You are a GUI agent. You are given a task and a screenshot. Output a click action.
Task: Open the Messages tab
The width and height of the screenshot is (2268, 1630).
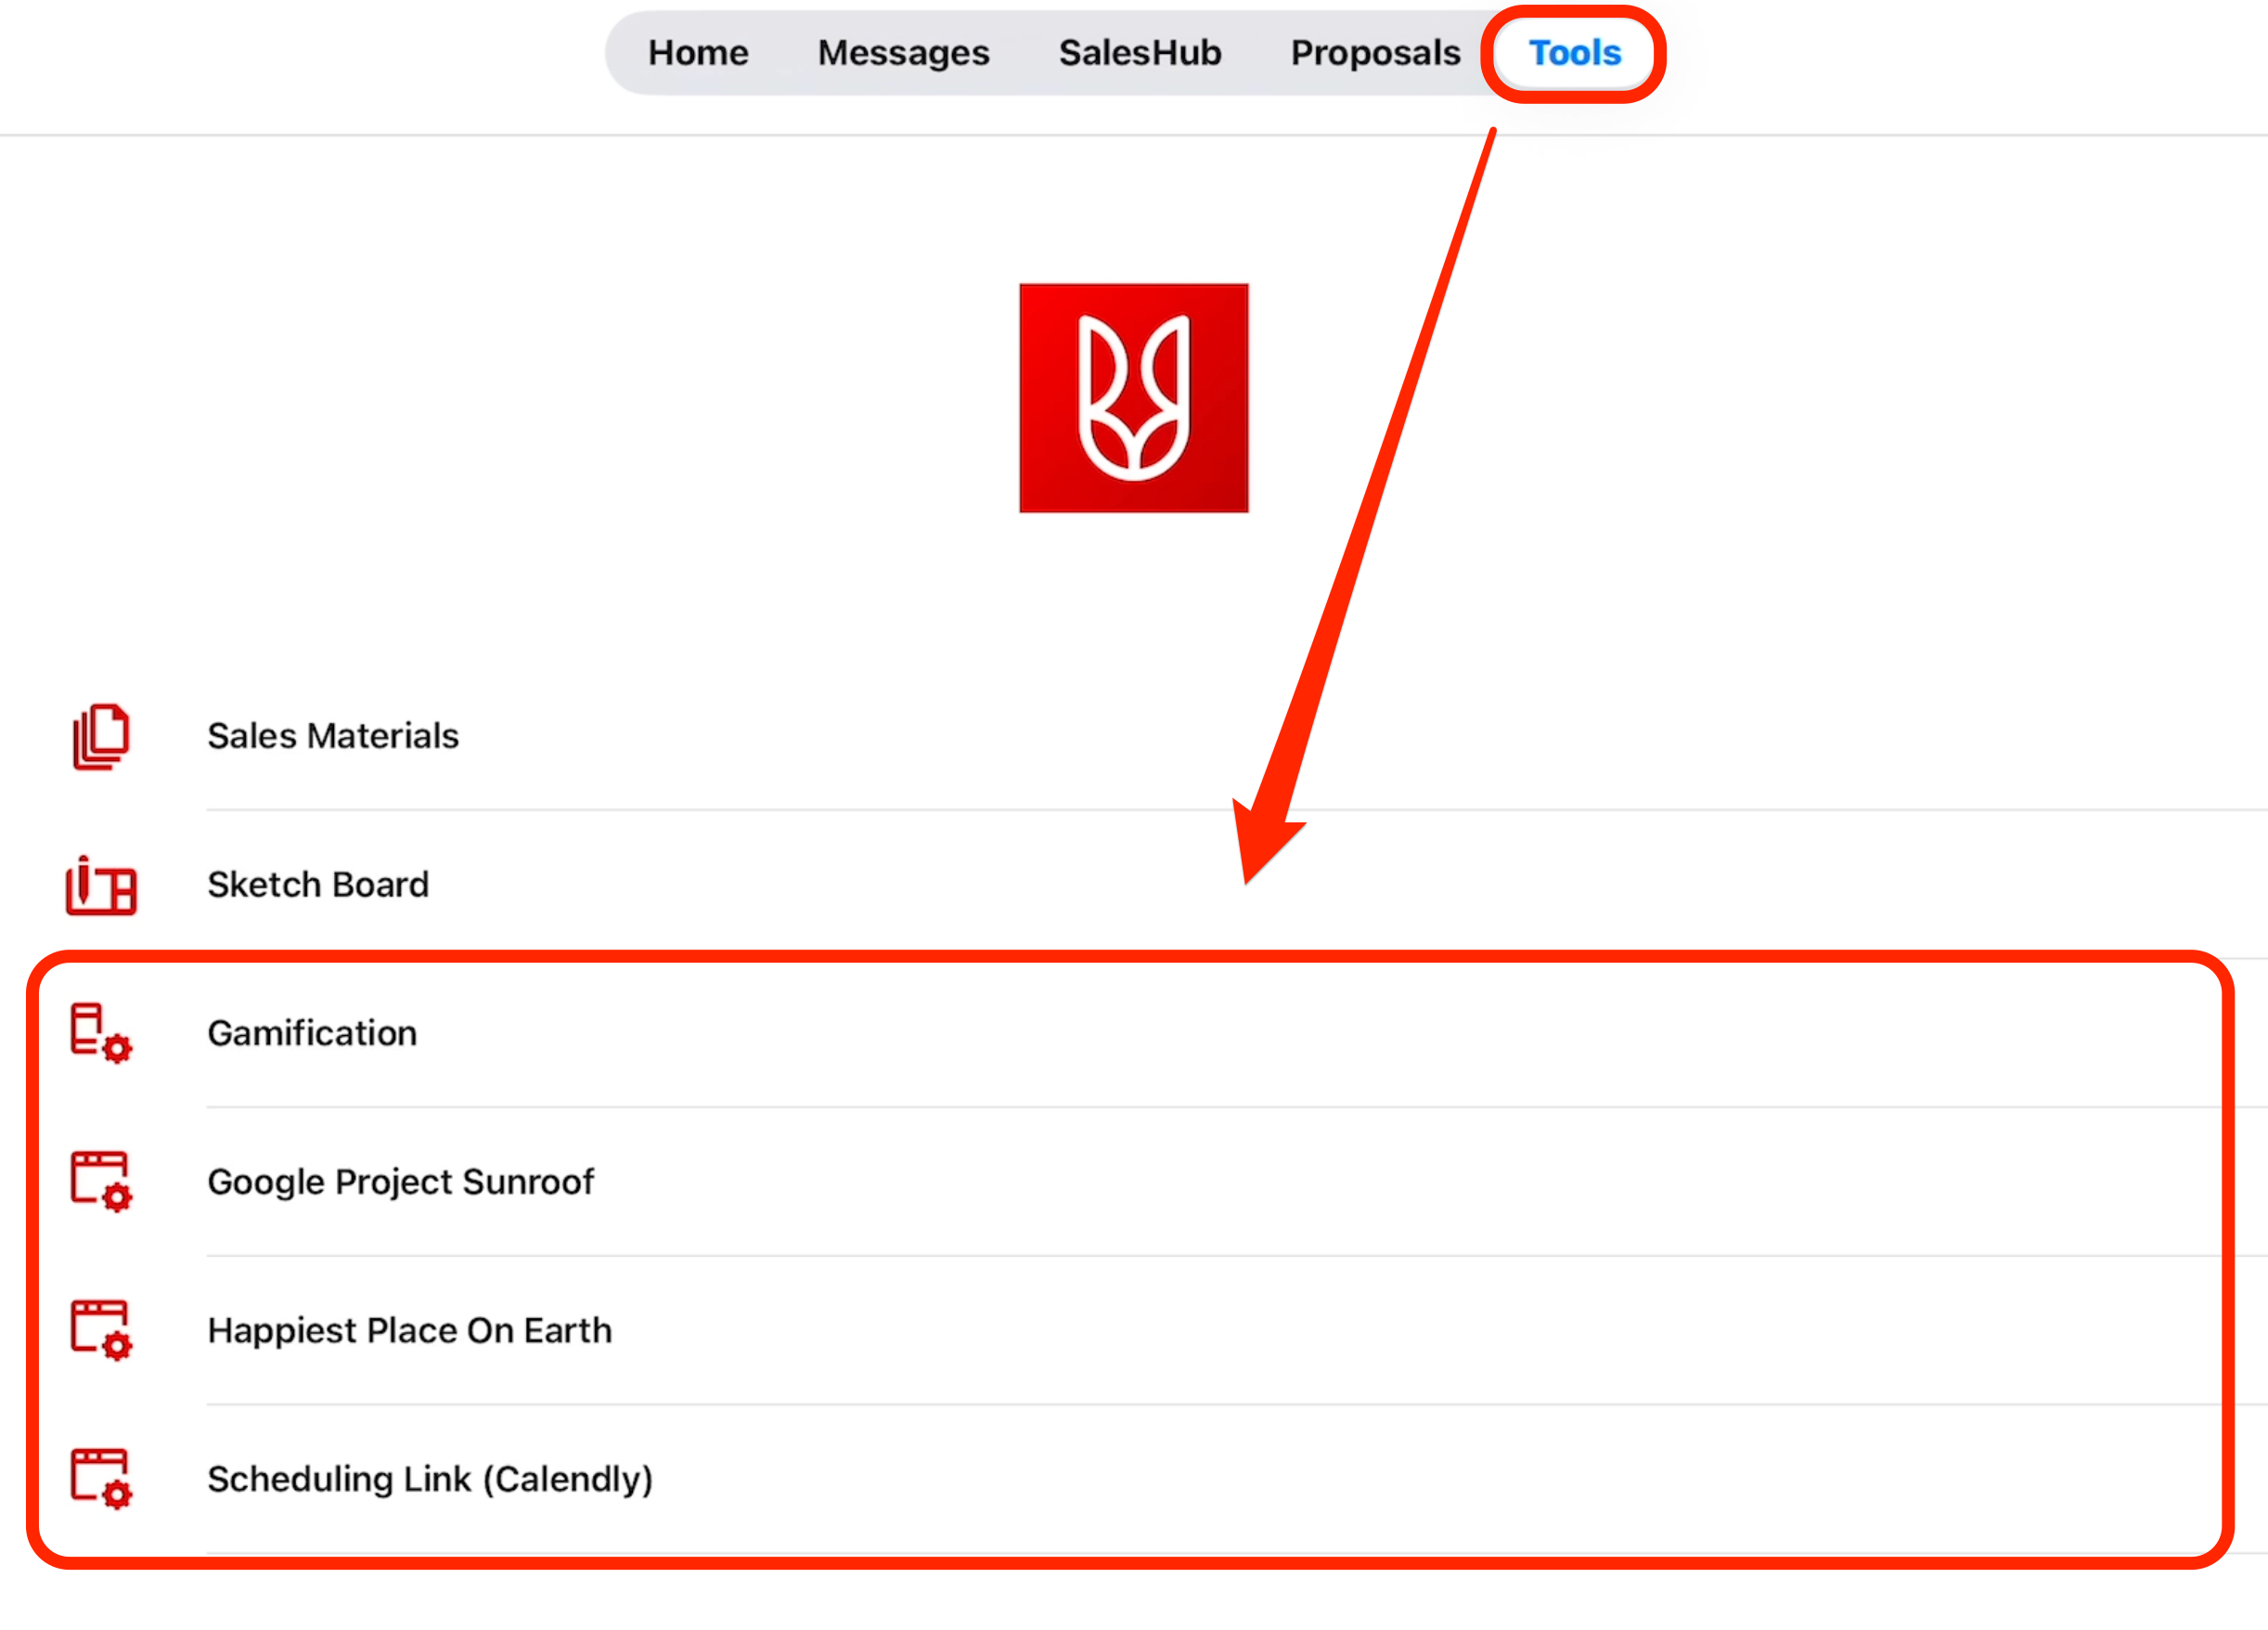[903, 53]
